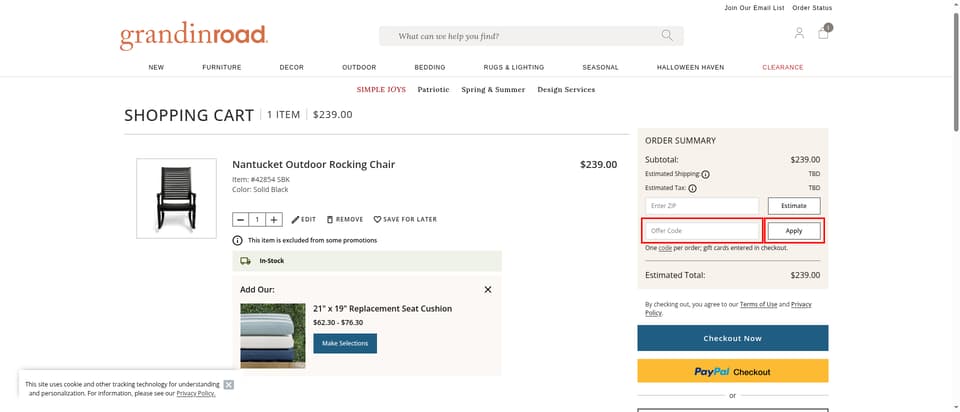The height and width of the screenshot is (412, 960).
Task: Open the rocking chair thumbnail image
Action: pyautogui.click(x=176, y=198)
